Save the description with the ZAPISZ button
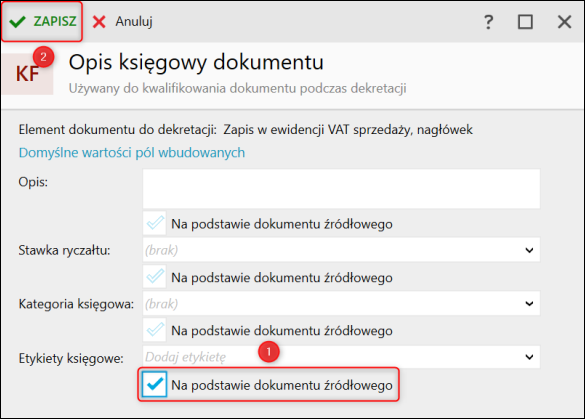 tap(42, 21)
